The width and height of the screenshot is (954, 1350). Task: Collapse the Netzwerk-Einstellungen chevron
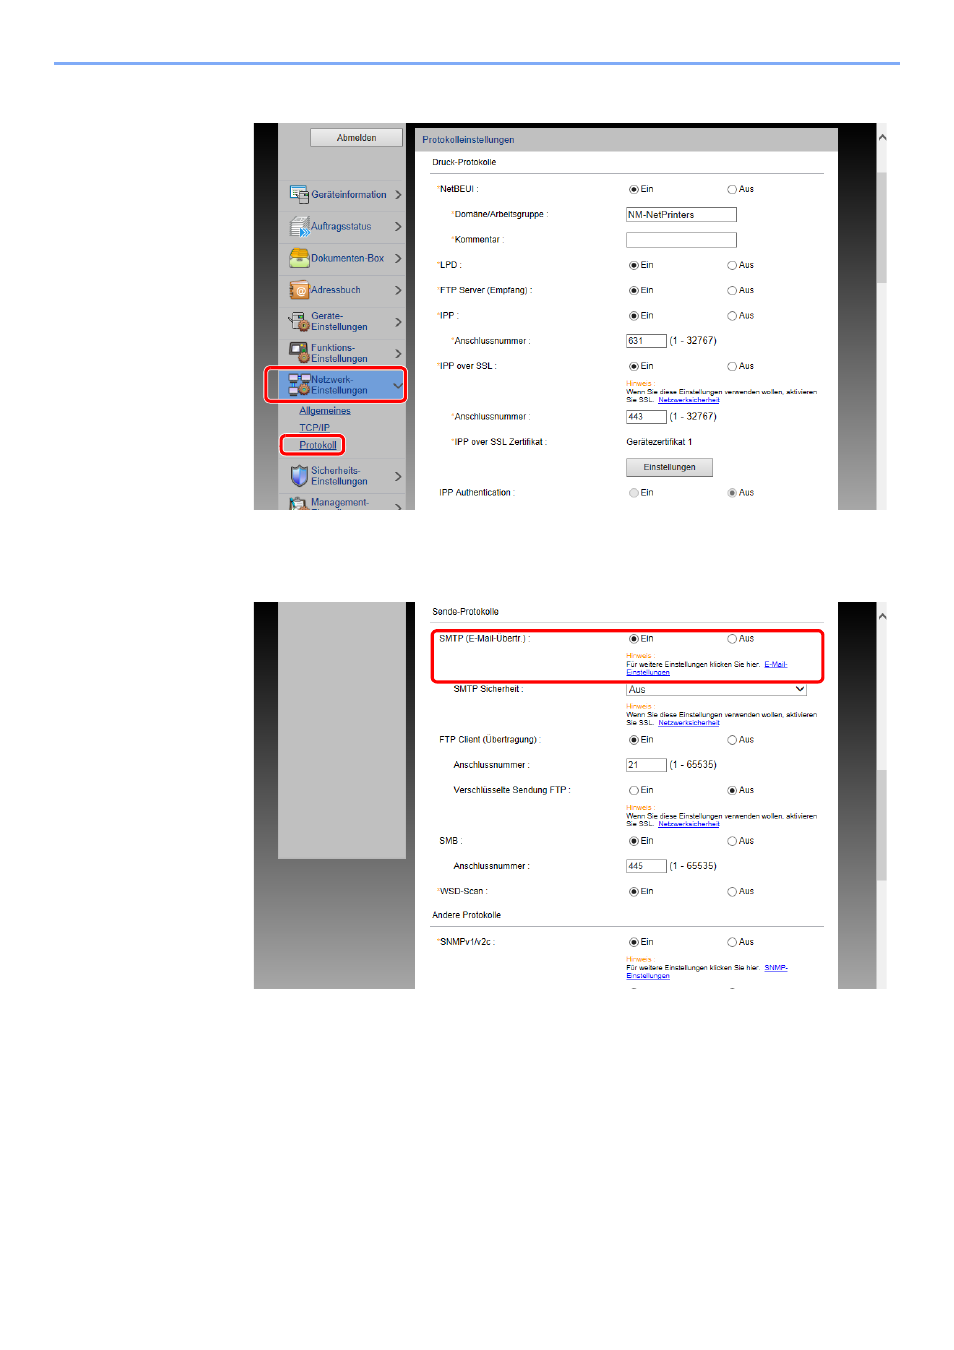coord(398,385)
